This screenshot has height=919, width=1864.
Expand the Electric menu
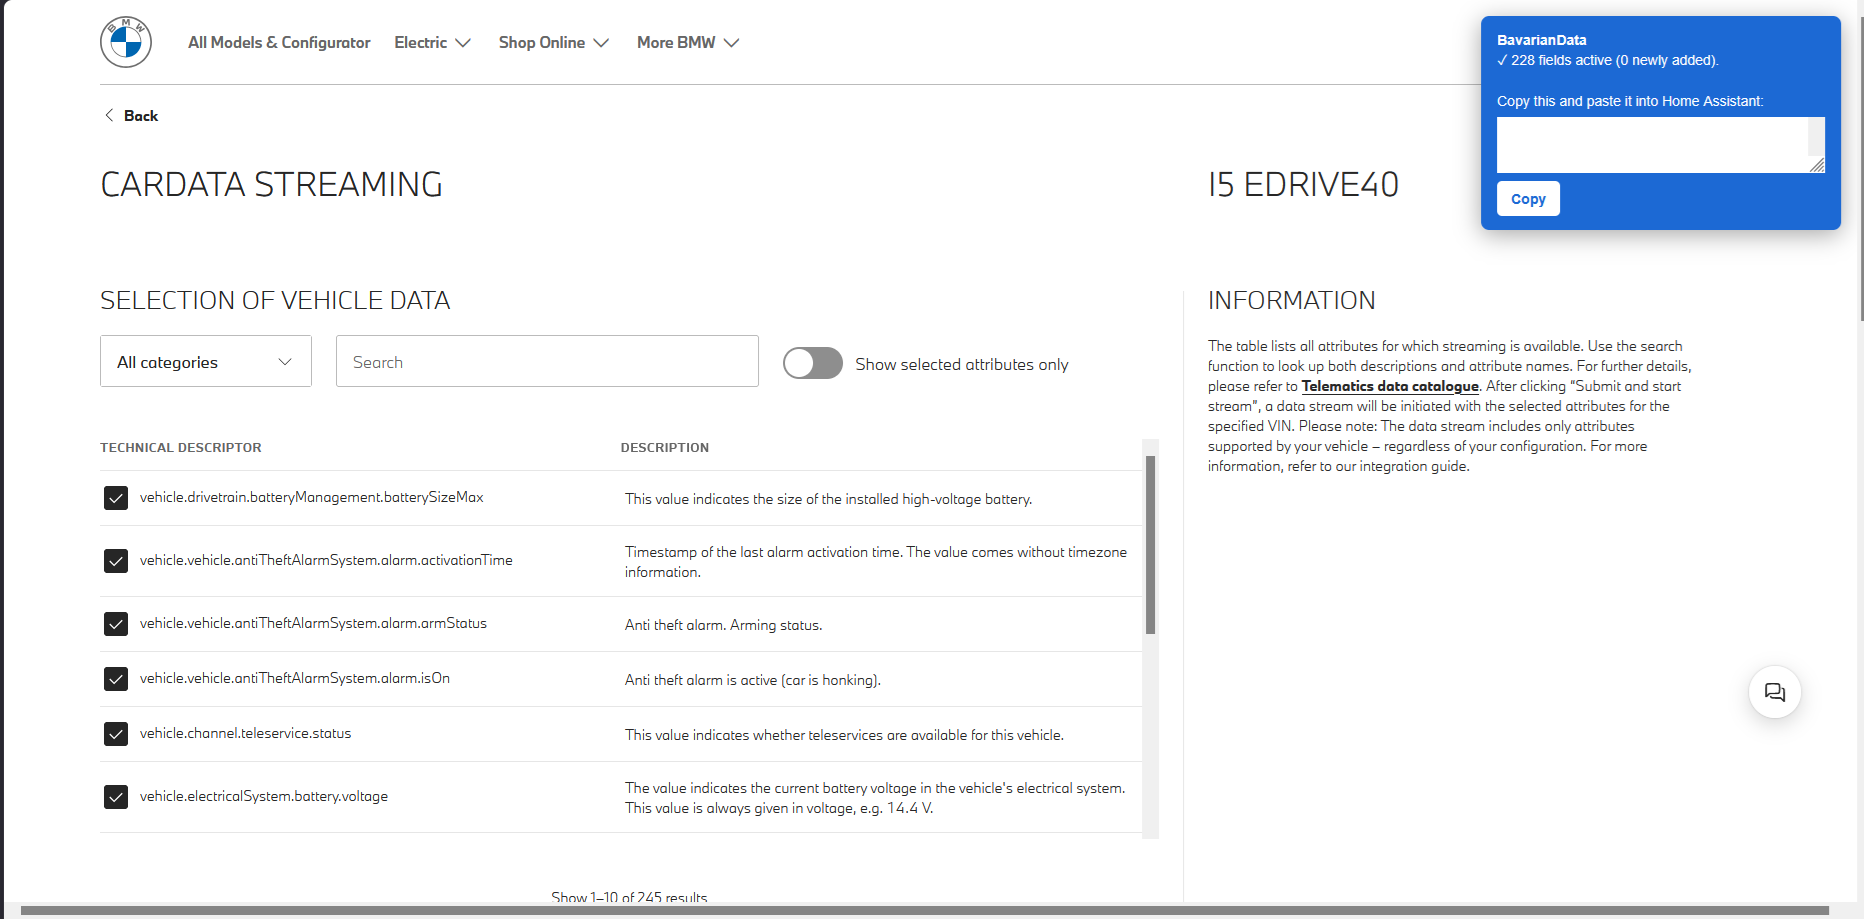point(432,42)
